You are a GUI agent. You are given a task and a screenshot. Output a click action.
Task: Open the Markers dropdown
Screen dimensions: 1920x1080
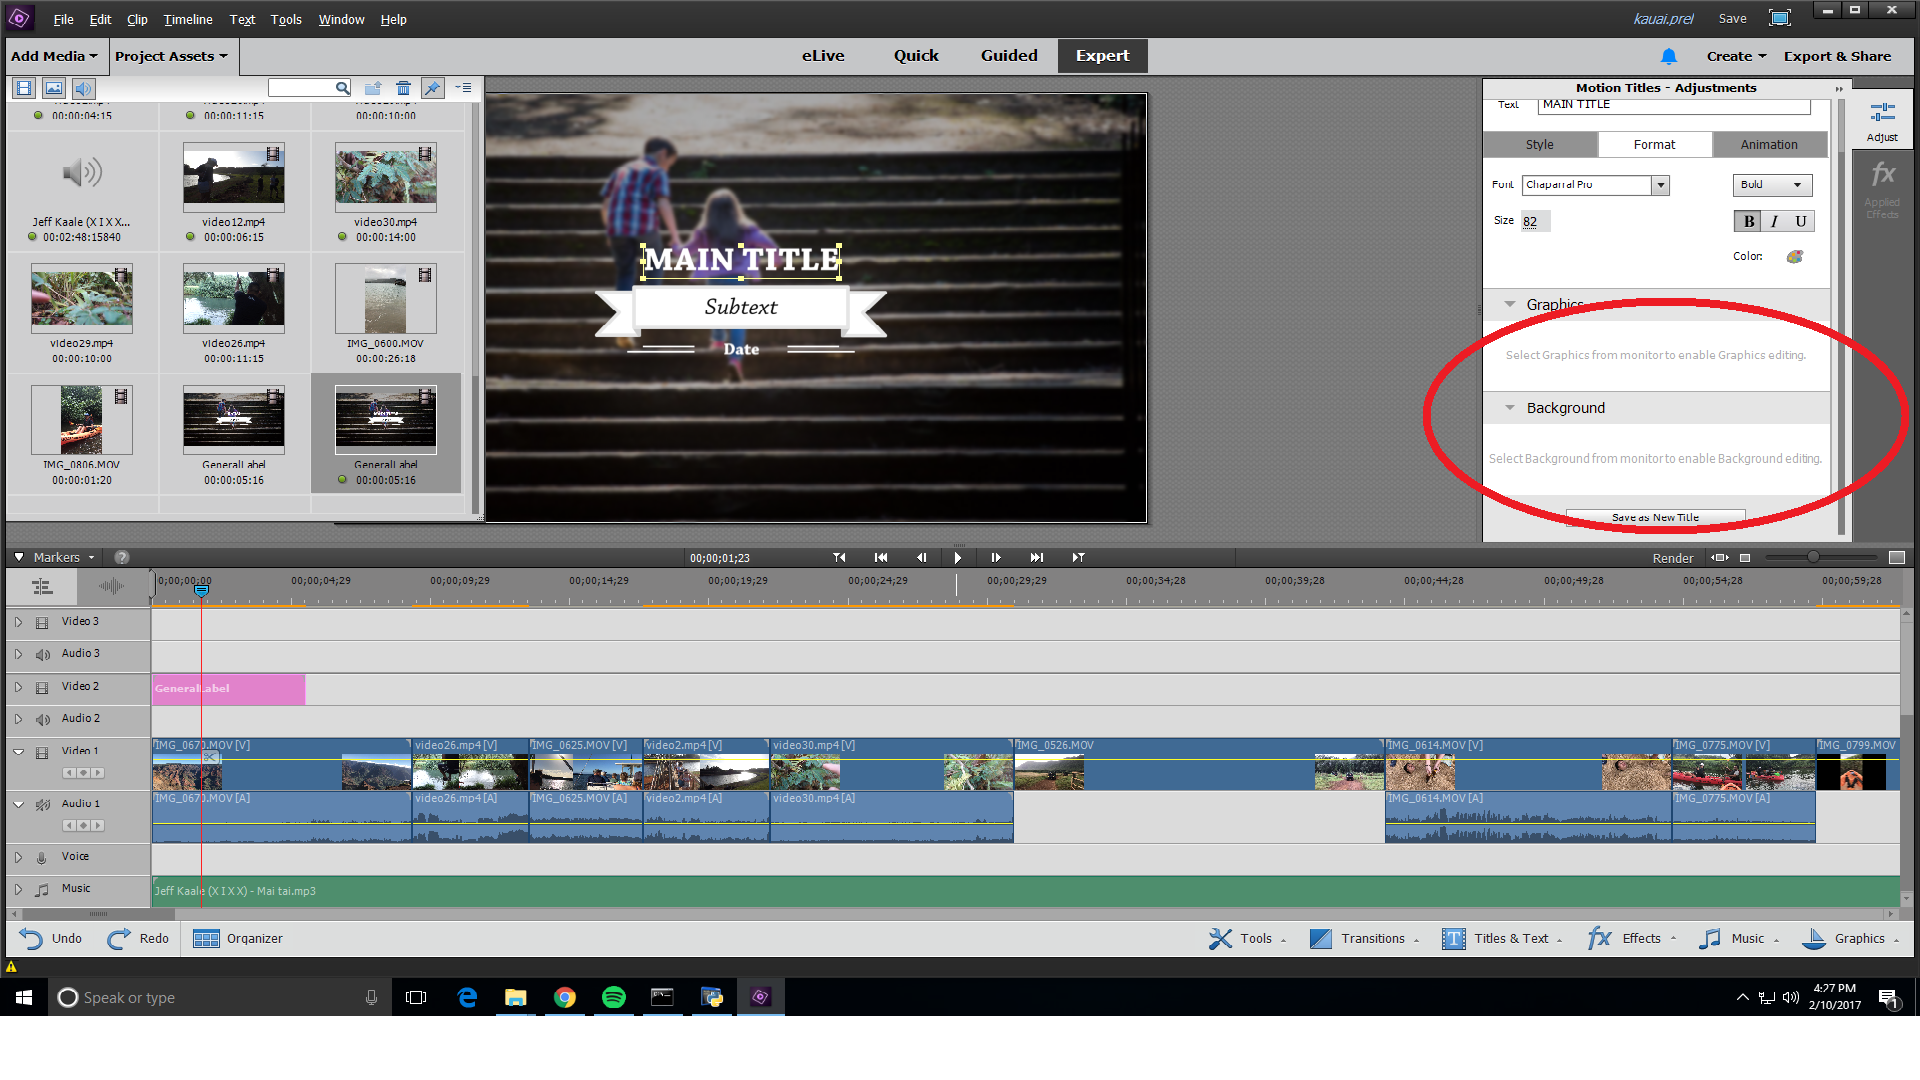56,558
